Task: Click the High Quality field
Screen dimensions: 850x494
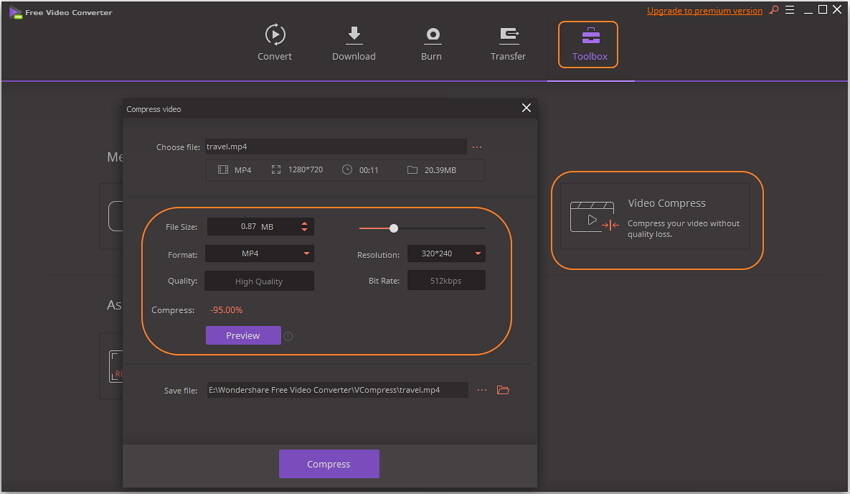Action: (x=259, y=281)
